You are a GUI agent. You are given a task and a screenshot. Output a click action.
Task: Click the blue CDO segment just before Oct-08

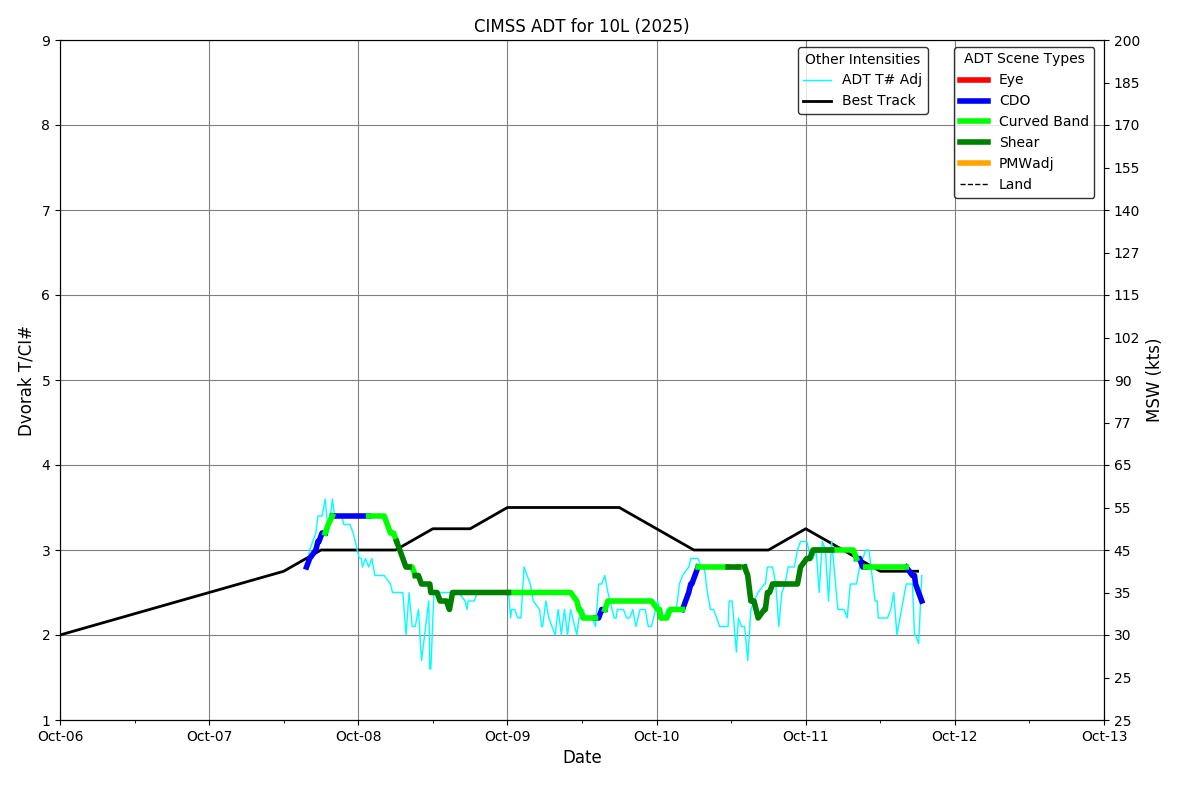point(349,516)
